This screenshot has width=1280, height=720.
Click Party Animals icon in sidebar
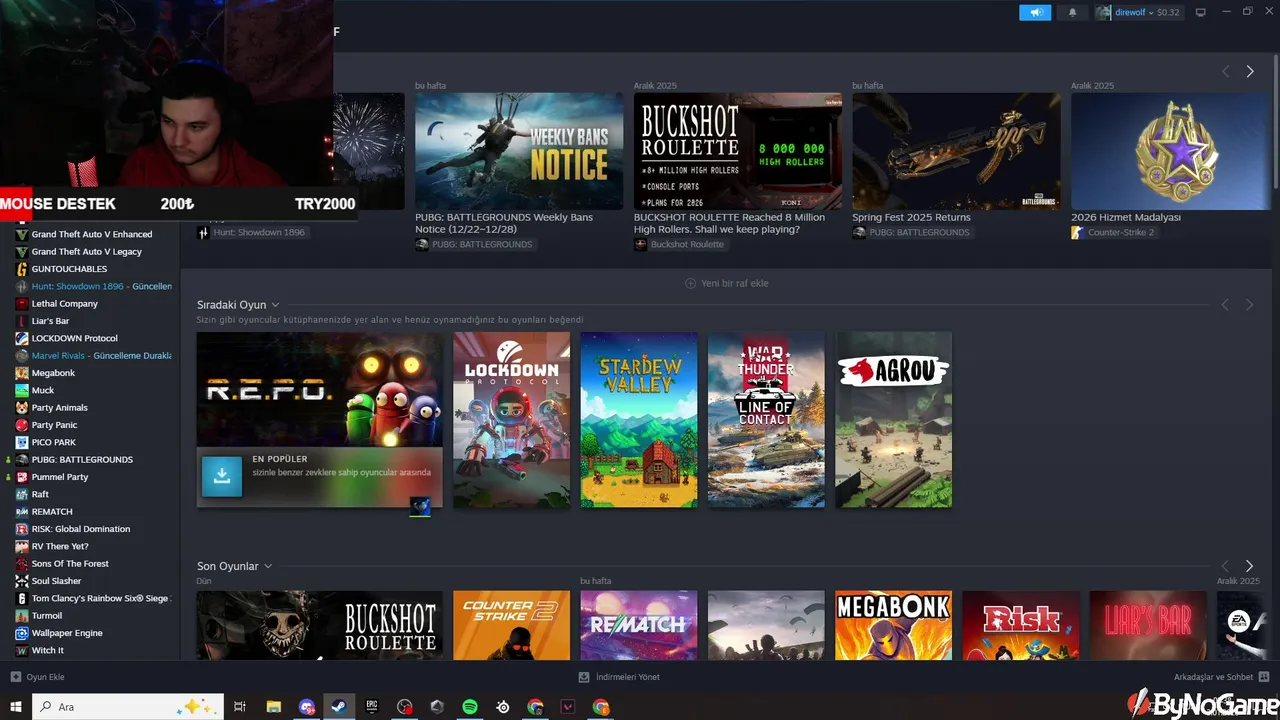coord(22,408)
